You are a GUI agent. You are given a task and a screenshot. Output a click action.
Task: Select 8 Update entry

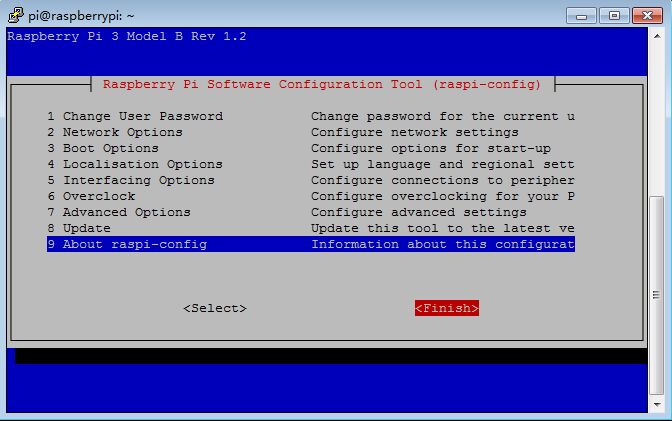coord(79,228)
